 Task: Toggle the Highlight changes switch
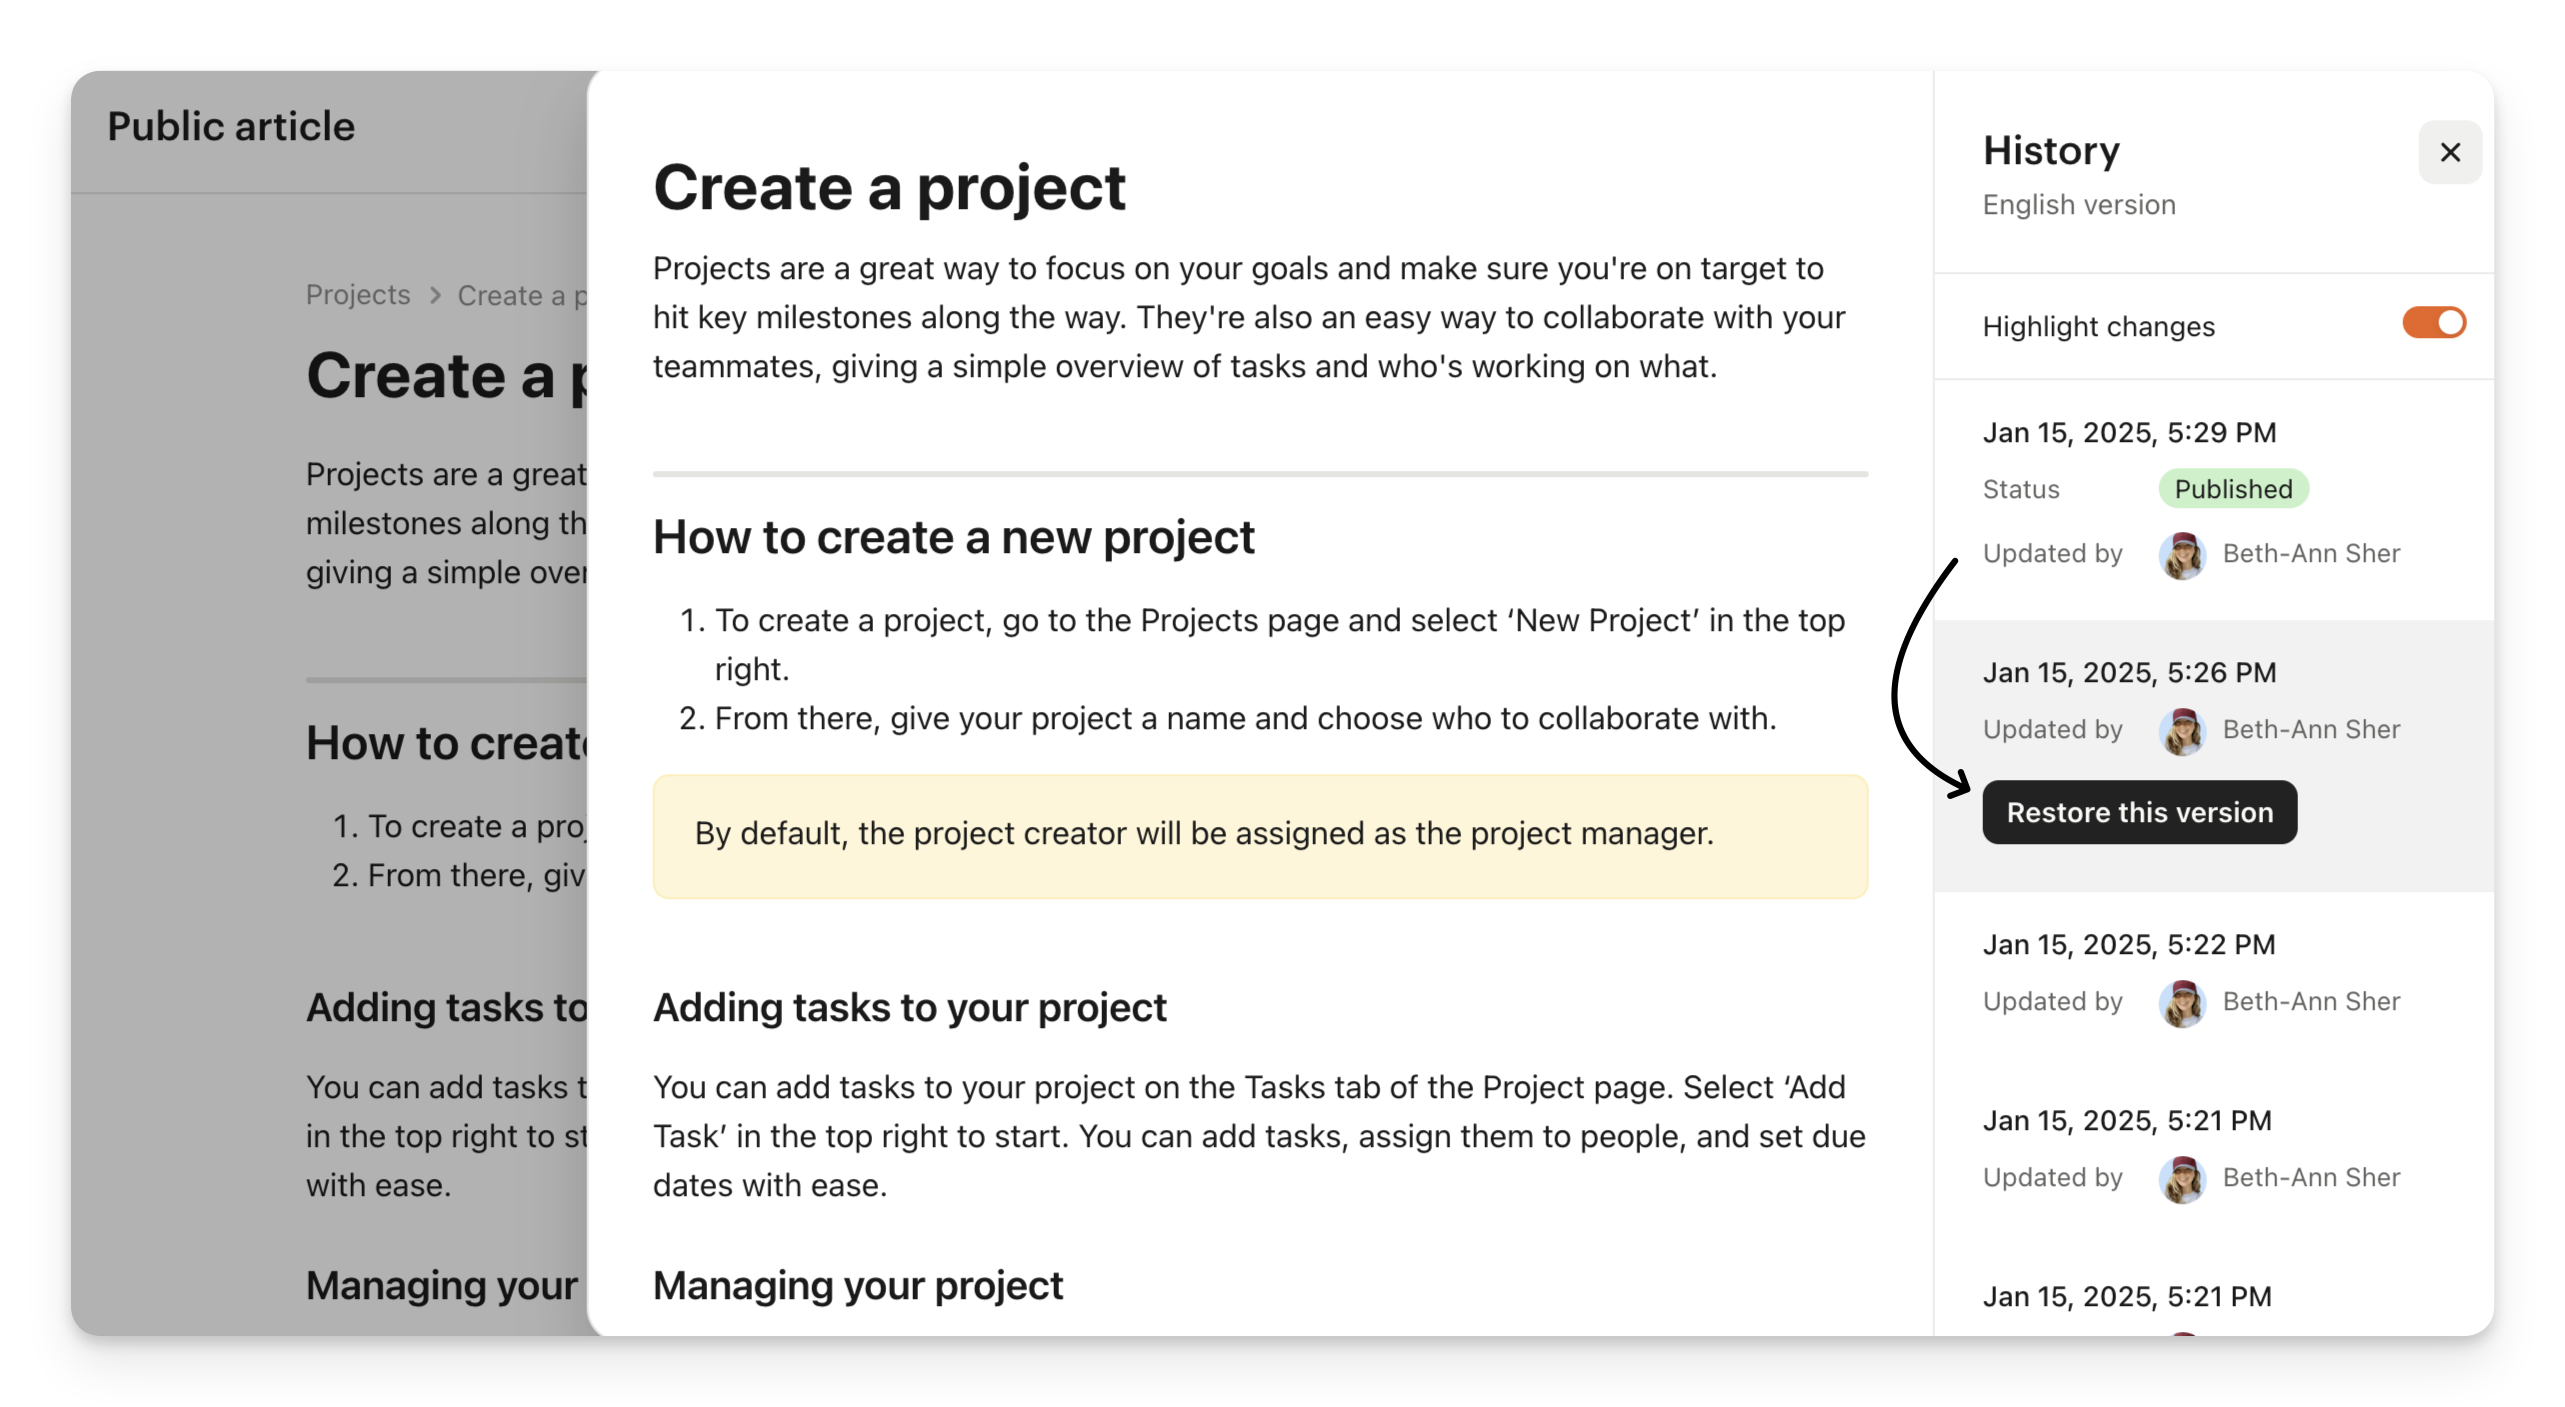(2433, 323)
